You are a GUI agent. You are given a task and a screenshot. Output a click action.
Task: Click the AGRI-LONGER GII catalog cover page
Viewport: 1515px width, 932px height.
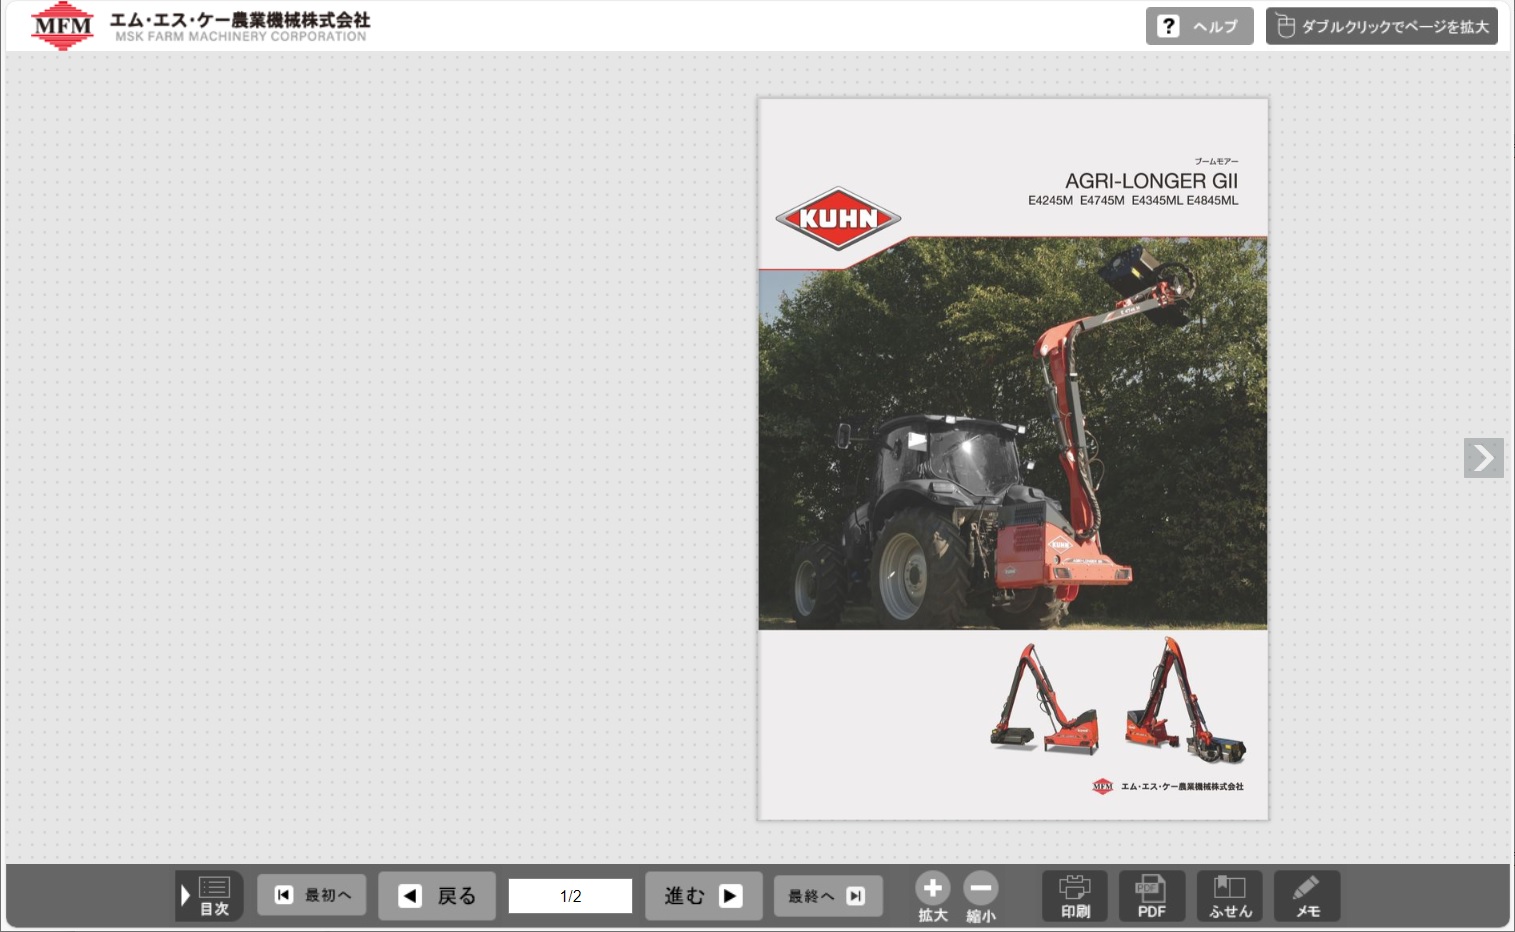click(x=1013, y=459)
